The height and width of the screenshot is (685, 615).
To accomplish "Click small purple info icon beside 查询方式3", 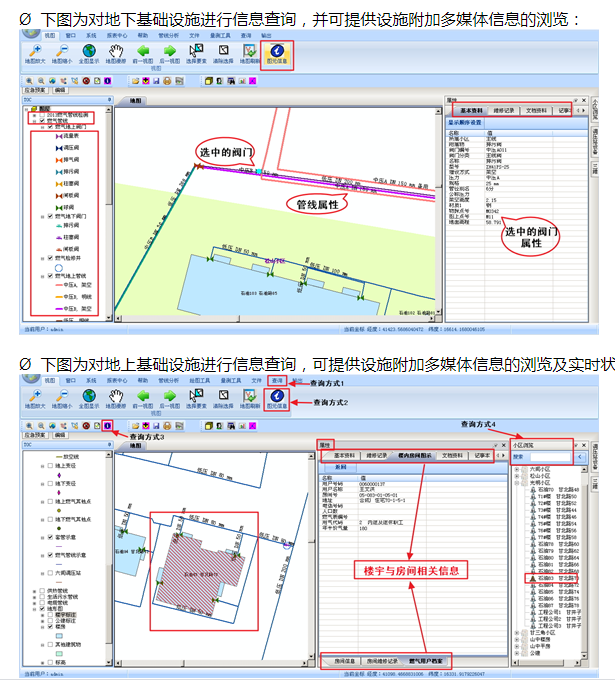I will (108, 427).
